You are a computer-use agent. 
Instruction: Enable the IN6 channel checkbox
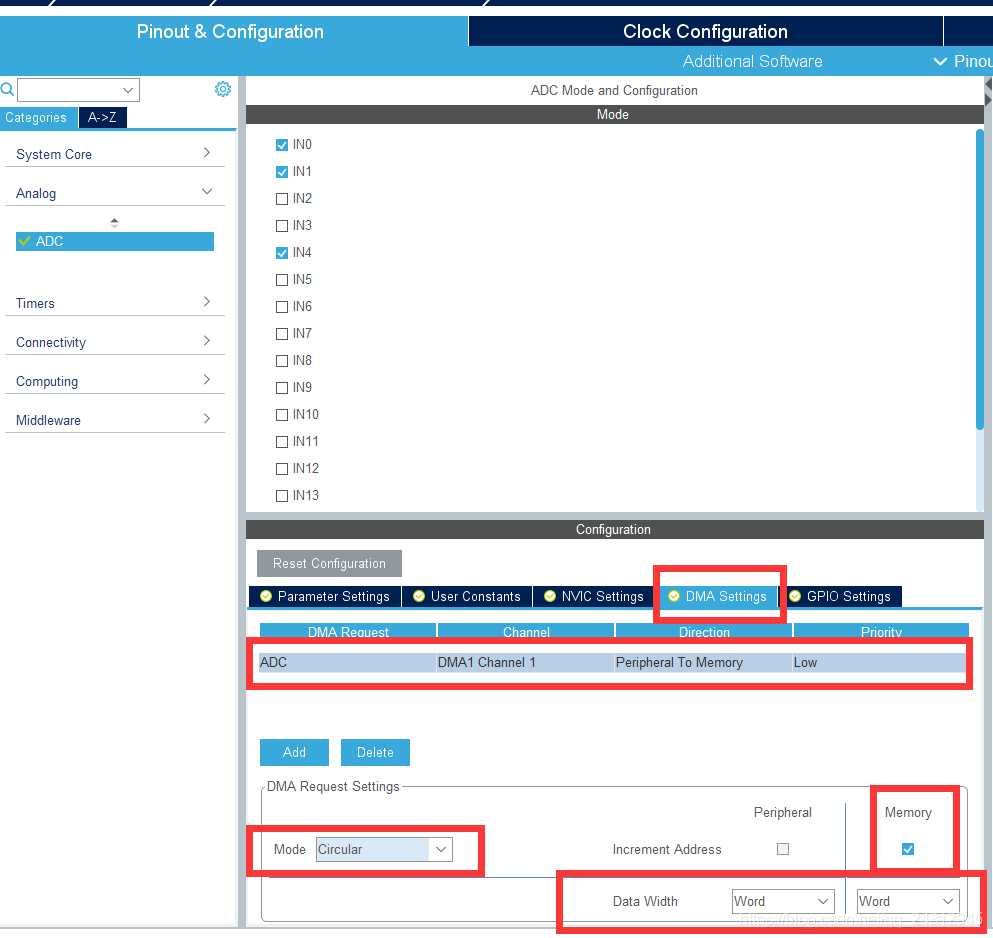[x=282, y=307]
